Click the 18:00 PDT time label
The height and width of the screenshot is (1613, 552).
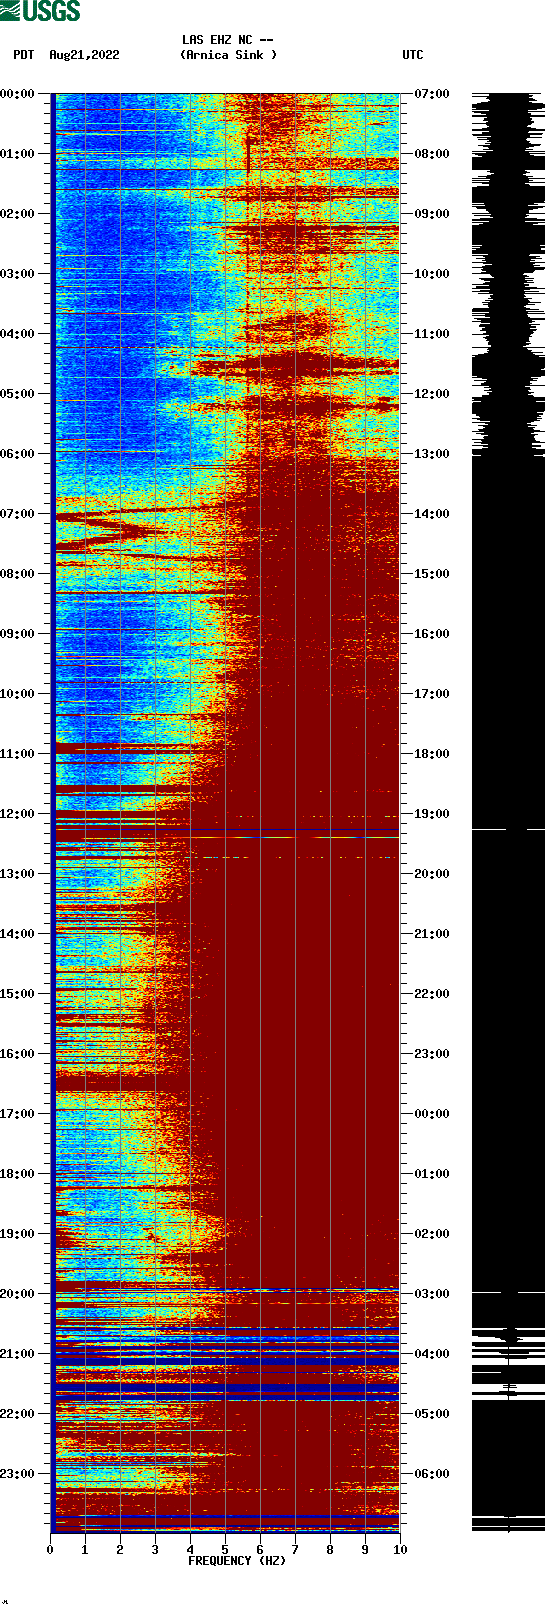pos(18,1174)
